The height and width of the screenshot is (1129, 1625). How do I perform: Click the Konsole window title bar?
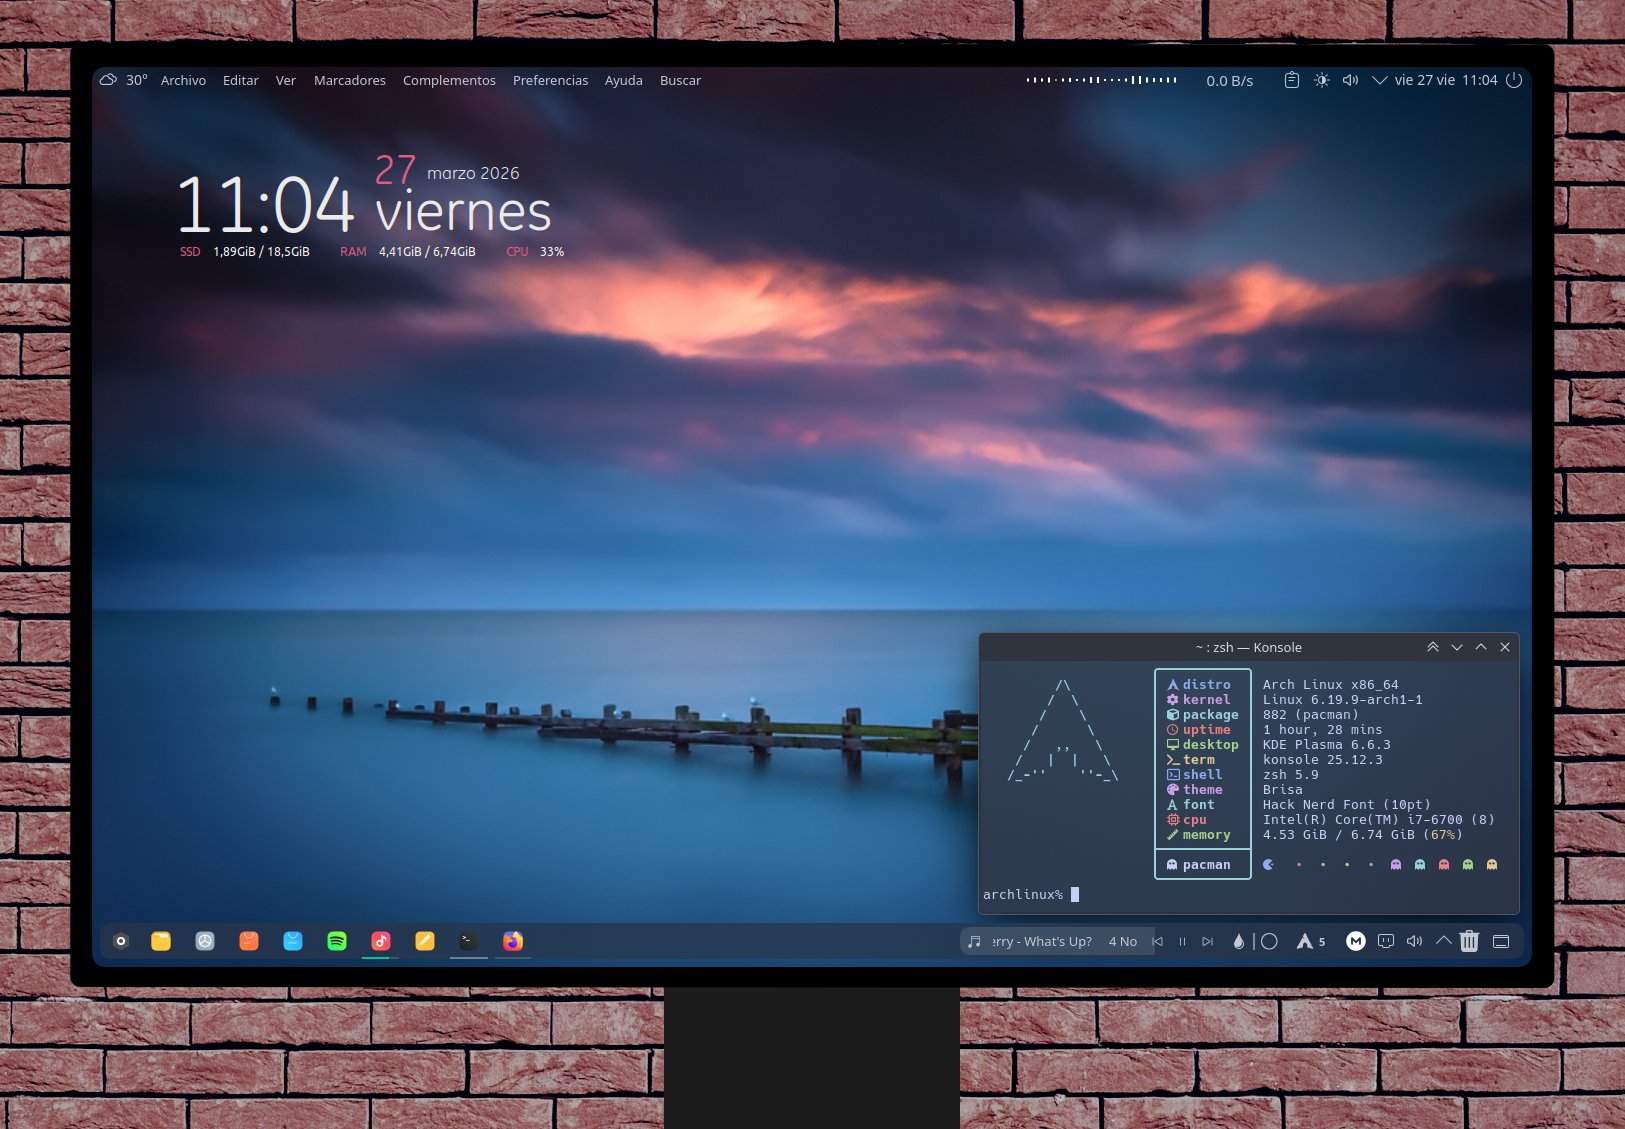tap(1249, 647)
